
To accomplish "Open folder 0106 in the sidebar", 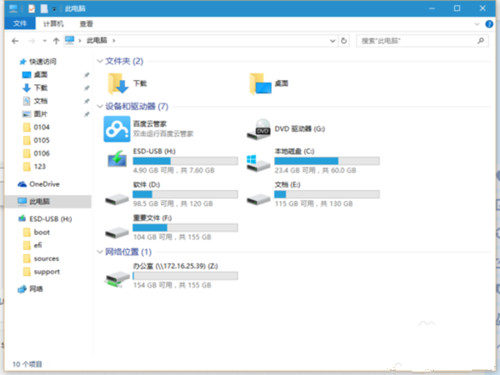I will pyautogui.click(x=42, y=153).
